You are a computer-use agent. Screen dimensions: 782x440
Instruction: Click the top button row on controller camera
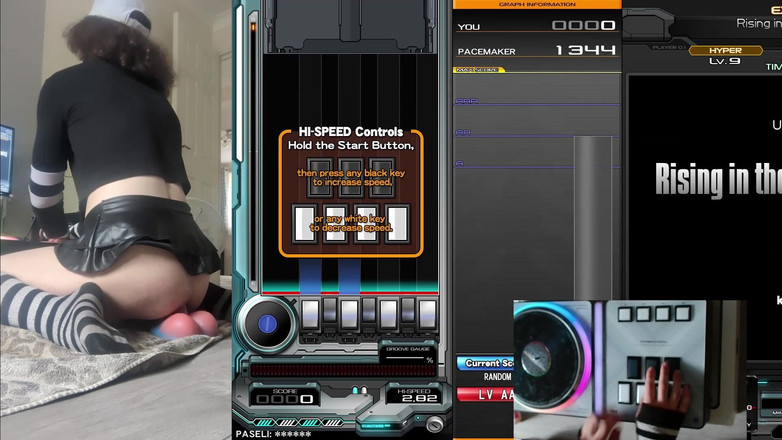[653, 314]
